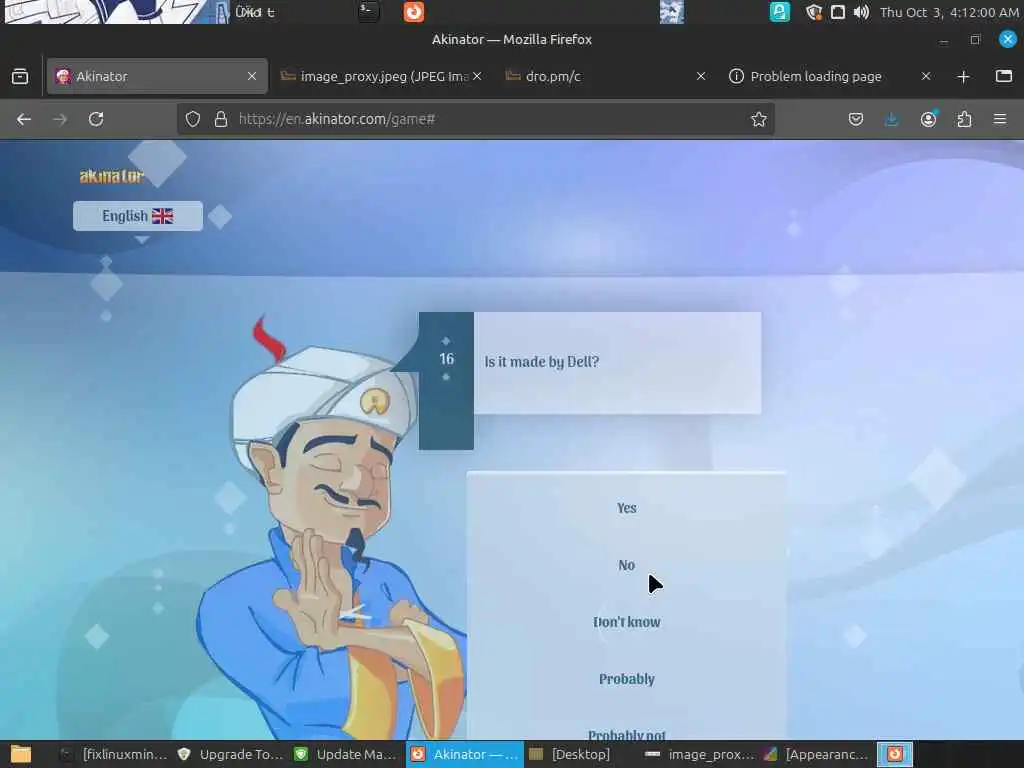Go back to the previous page
Image resolution: width=1024 pixels, height=768 pixels.
(x=24, y=120)
